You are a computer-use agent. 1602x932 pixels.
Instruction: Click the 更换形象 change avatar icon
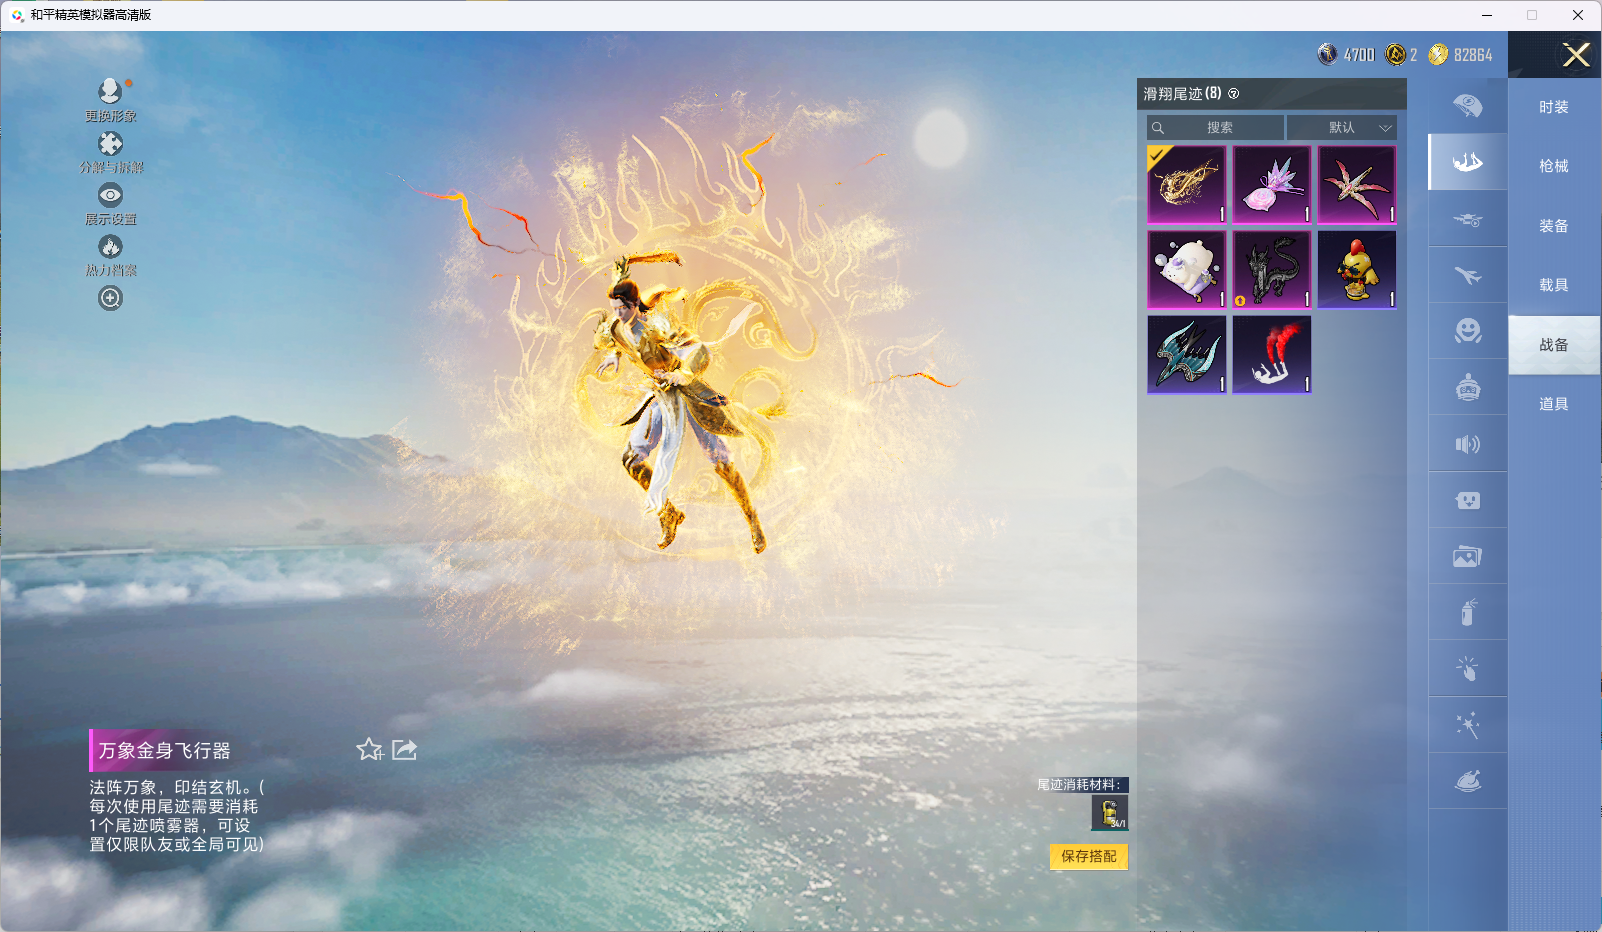coord(110,92)
